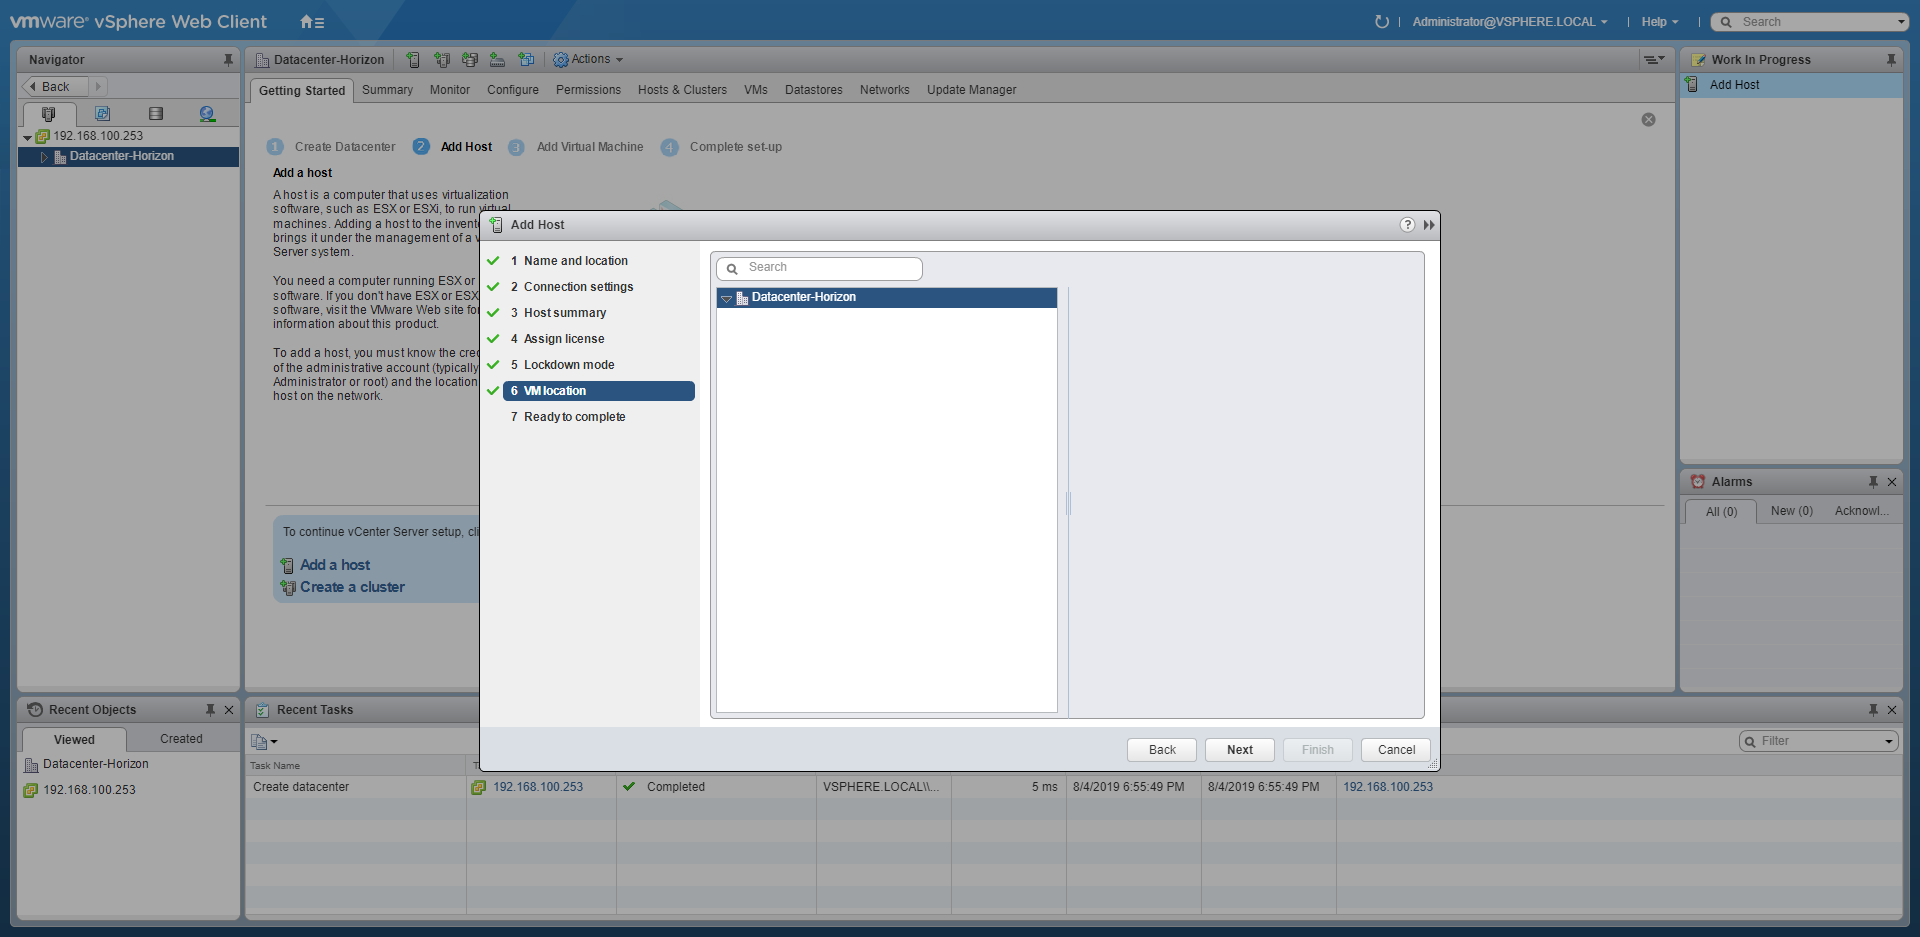Collapse Datacenter-Horizon node in VM location tree
The width and height of the screenshot is (1920, 937).
pos(726,298)
